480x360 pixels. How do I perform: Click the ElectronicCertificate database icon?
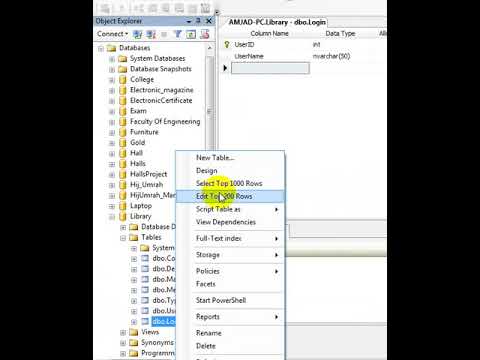tap(123, 101)
